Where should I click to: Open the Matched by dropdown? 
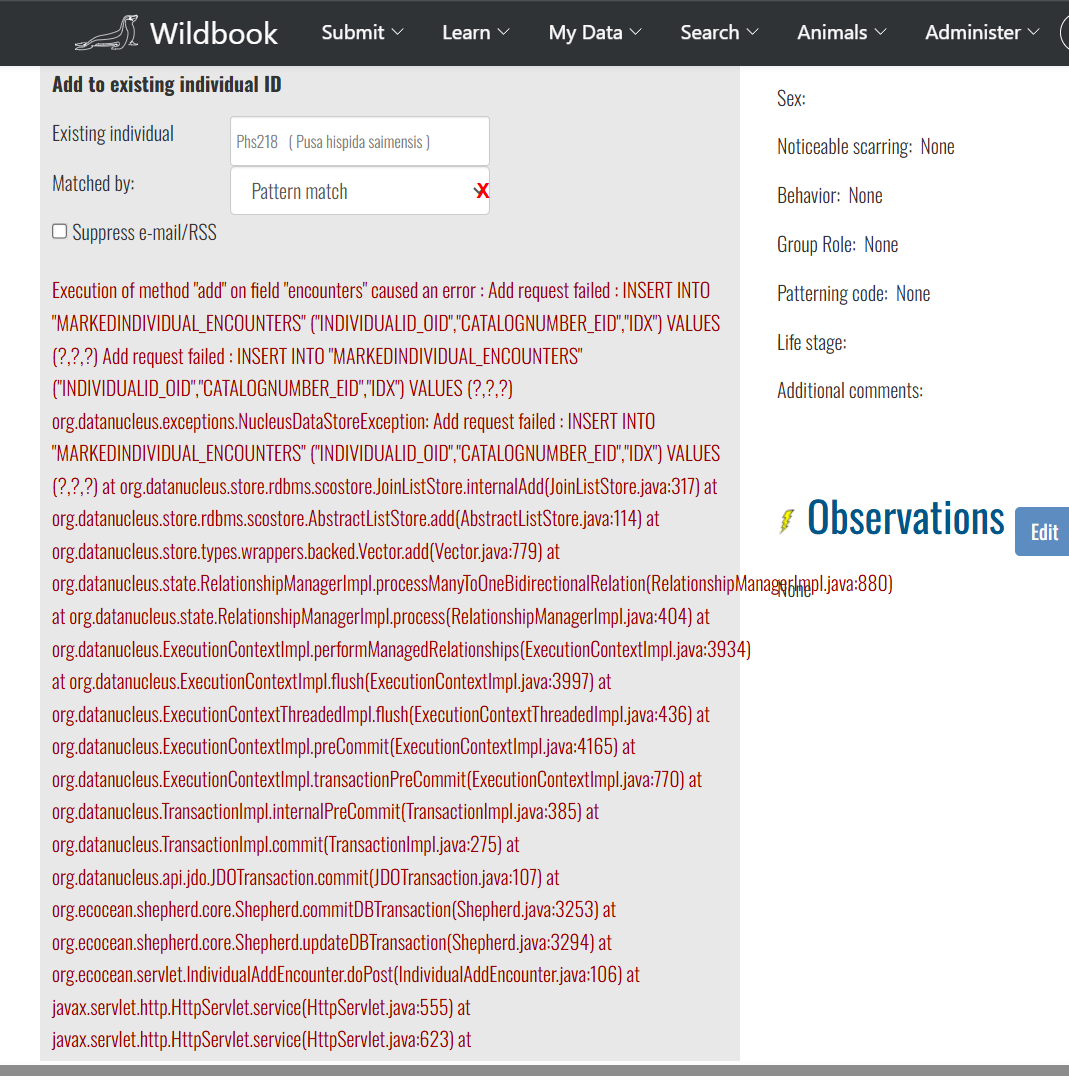point(350,191)
